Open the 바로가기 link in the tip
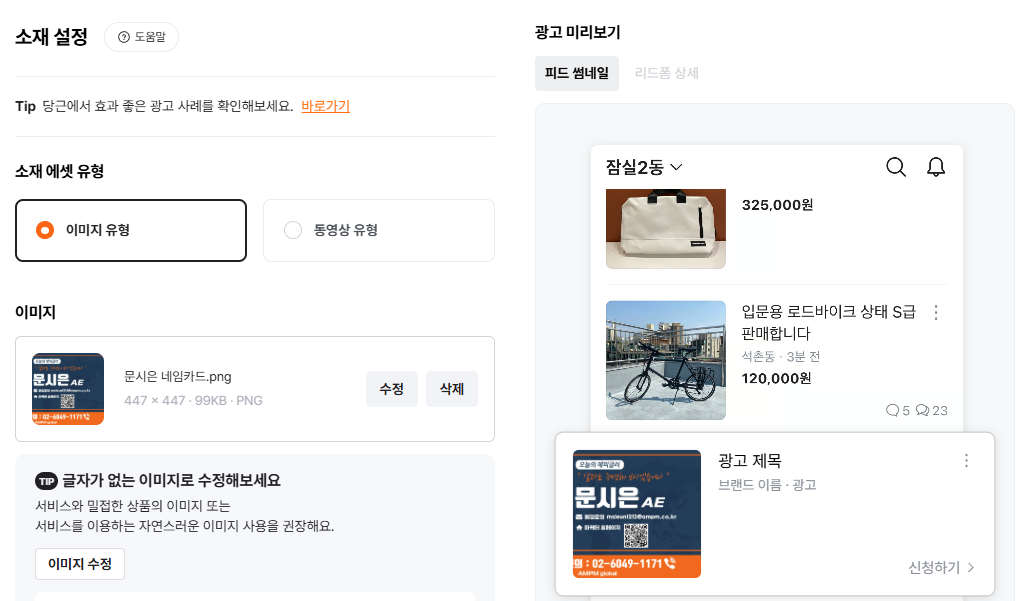1027x601 pixels. (x=326, y=106)
